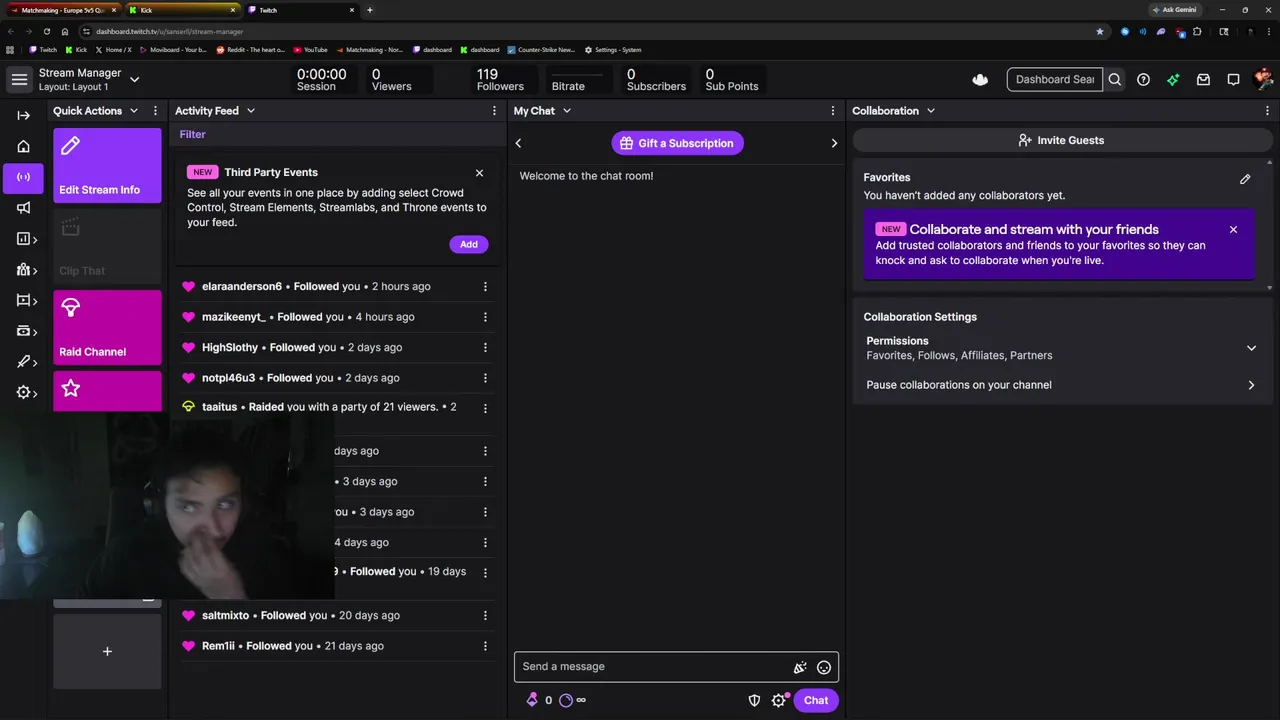Open the green sparkle icon
Viewport: 1280px width, 720px height.
[x=1173, y=79]
